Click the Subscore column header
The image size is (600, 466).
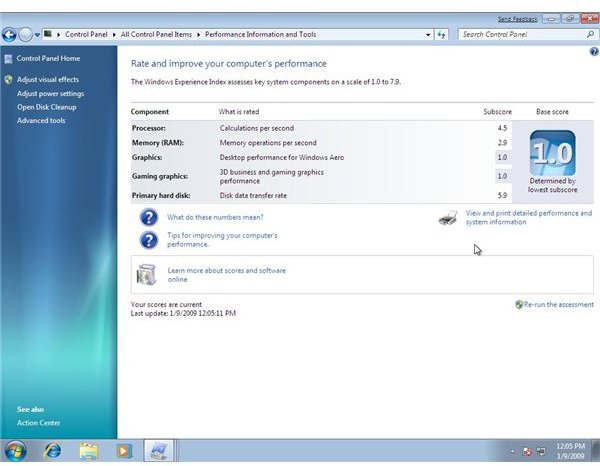point(497,112)
